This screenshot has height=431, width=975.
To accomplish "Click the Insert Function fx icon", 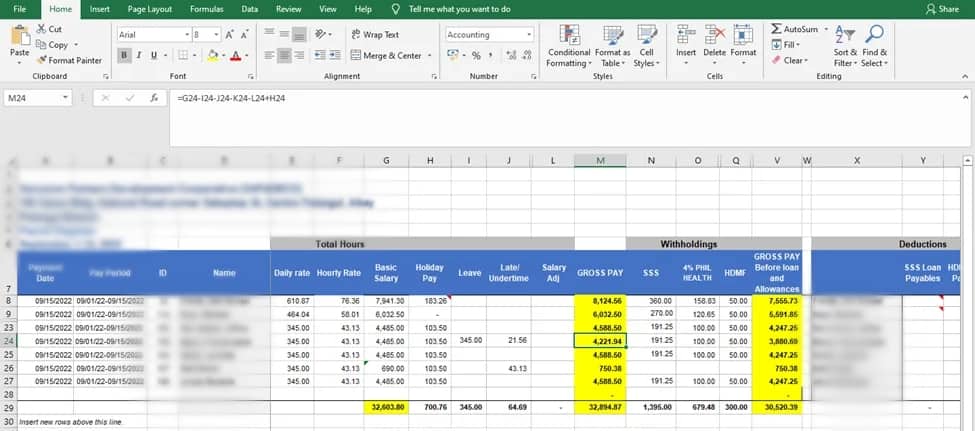I will pyautogui.click(x=154, y=98).
